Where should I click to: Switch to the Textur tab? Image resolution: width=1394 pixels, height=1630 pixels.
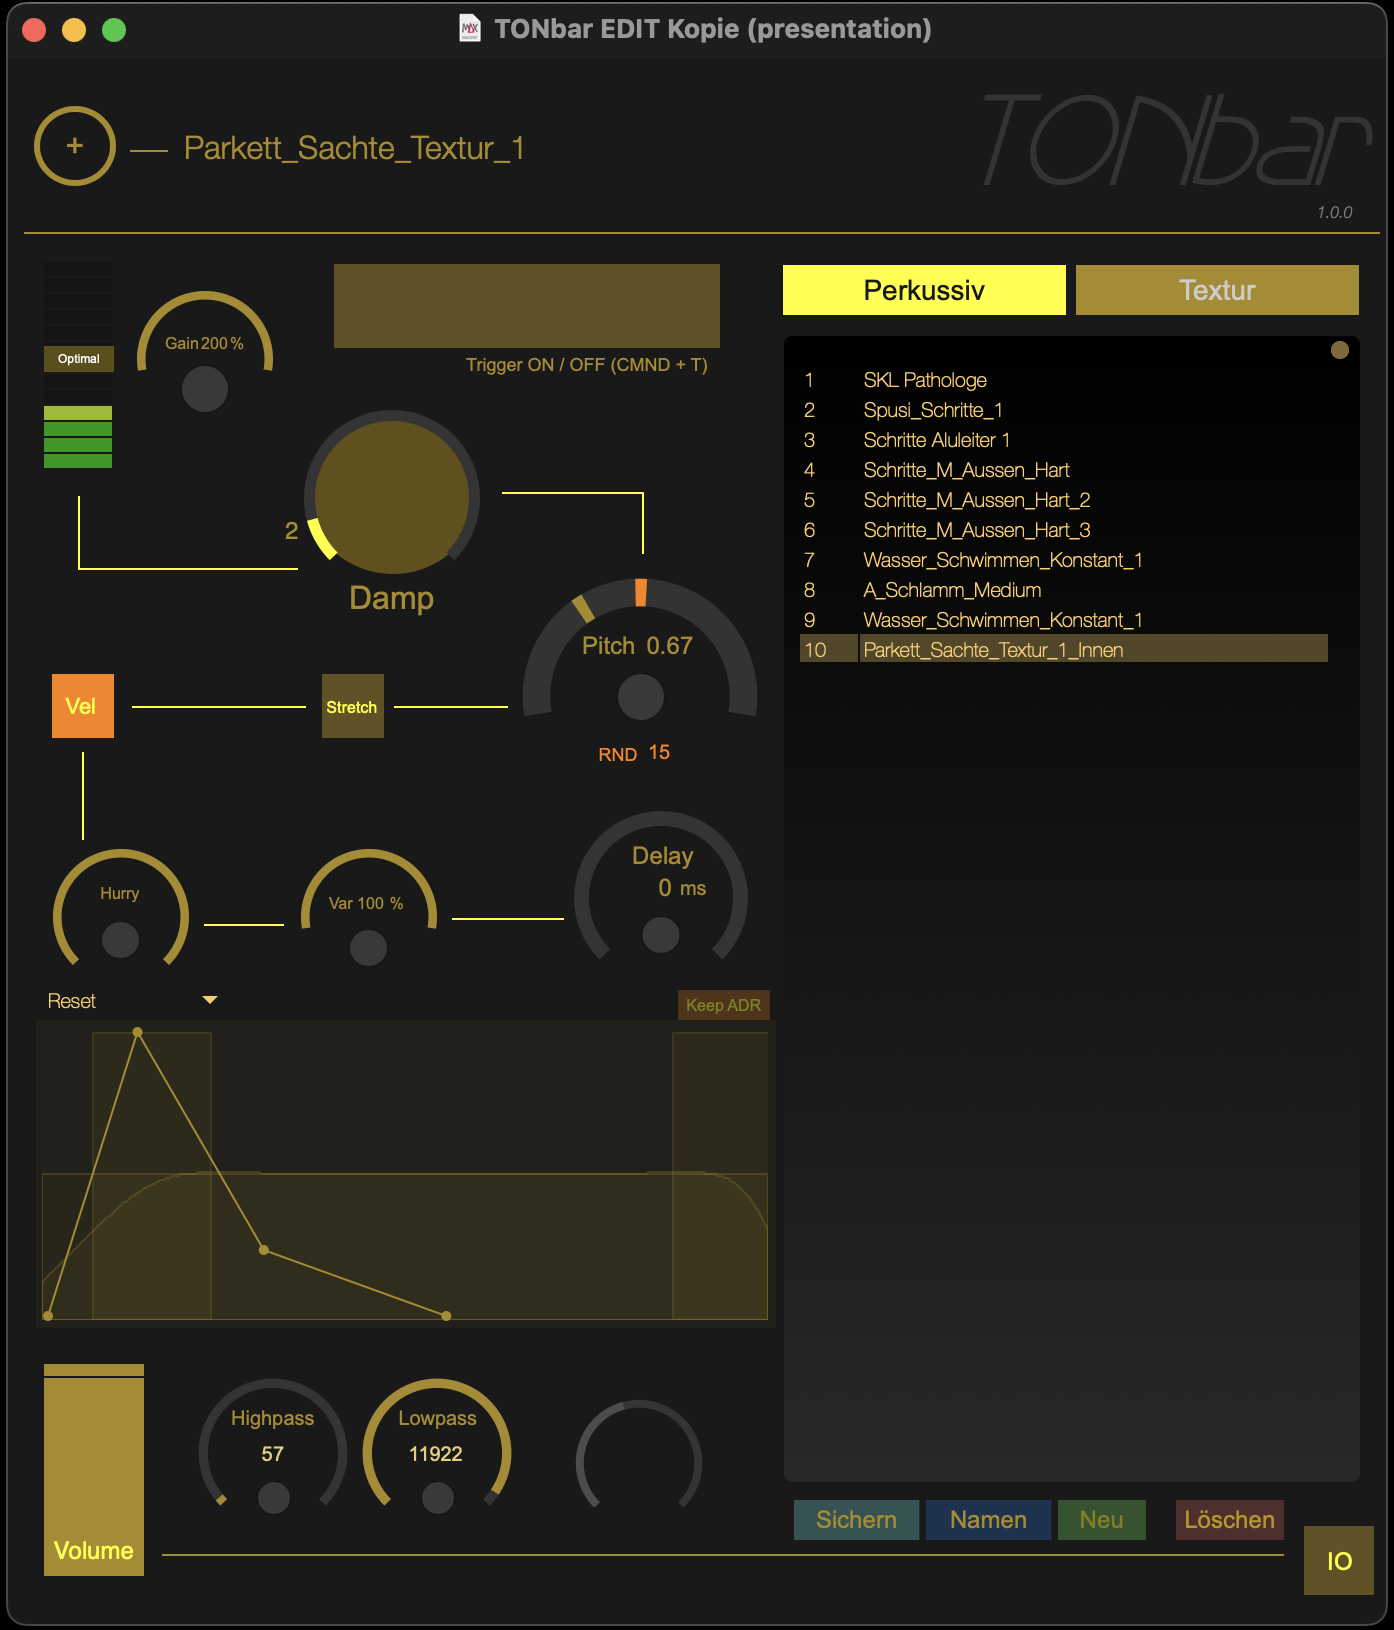click(1217, 290)
